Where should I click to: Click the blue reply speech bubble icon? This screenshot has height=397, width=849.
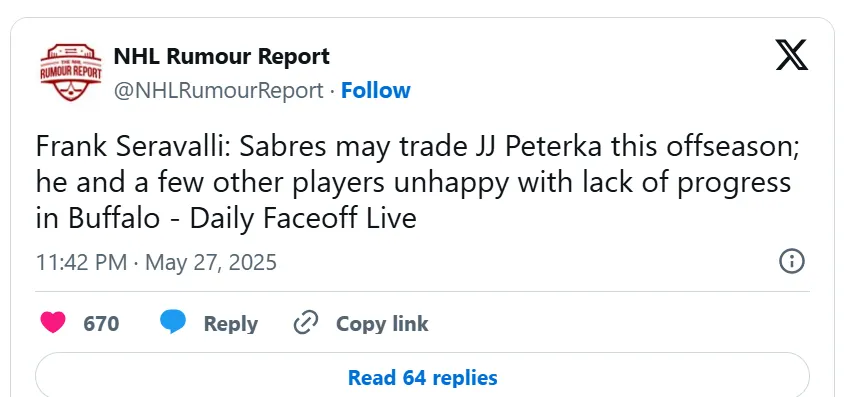click(x=173, y=323)
